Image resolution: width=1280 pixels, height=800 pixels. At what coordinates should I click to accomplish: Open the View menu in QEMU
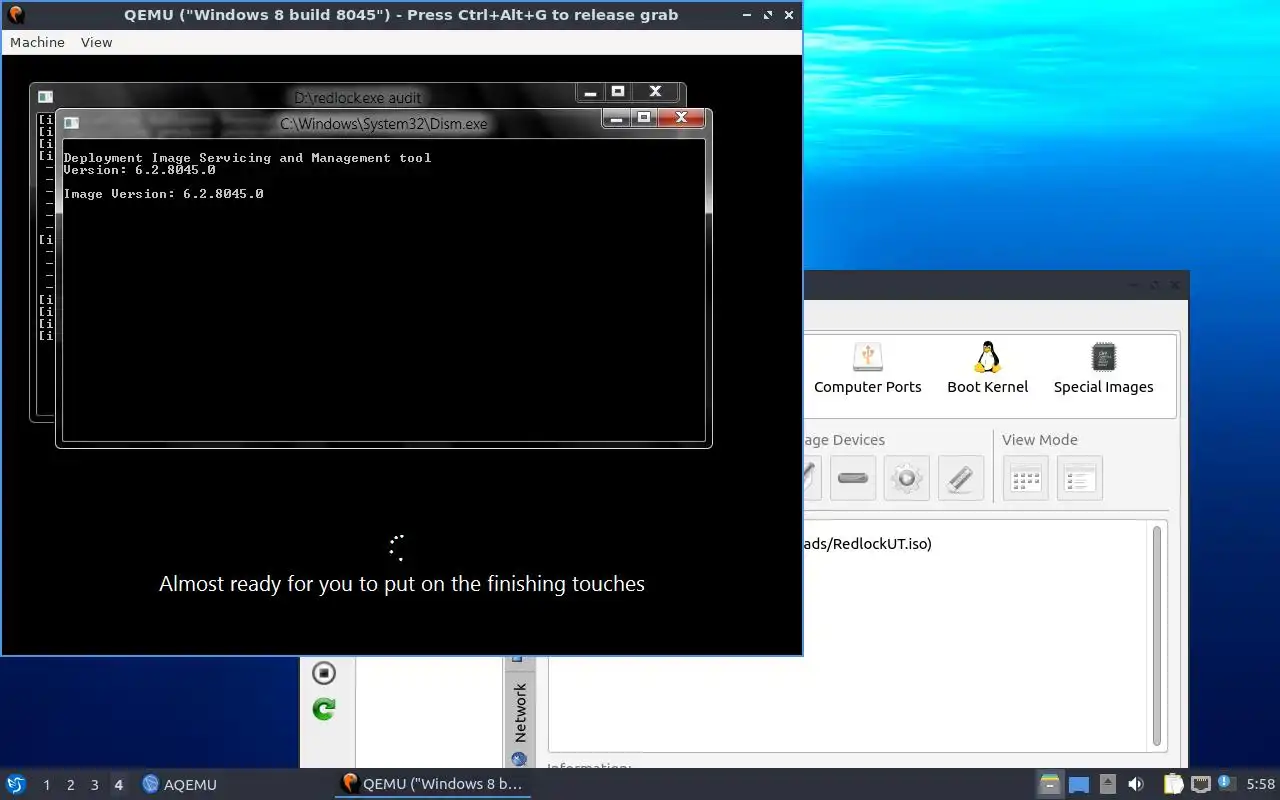96,42
